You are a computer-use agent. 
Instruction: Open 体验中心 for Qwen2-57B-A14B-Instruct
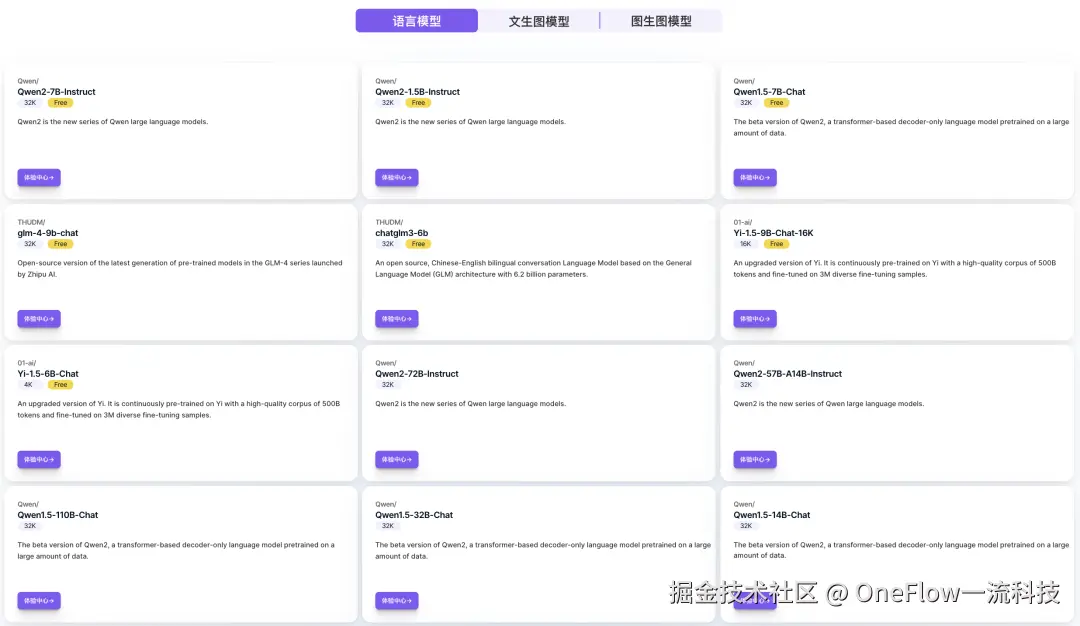click(x=755, y=459)
